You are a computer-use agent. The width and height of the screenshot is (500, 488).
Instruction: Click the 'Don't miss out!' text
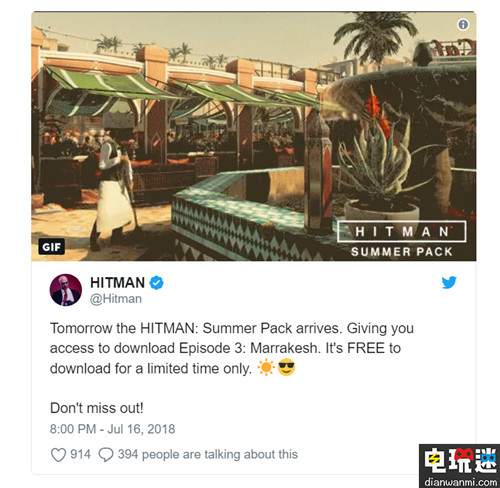(97, 408)
